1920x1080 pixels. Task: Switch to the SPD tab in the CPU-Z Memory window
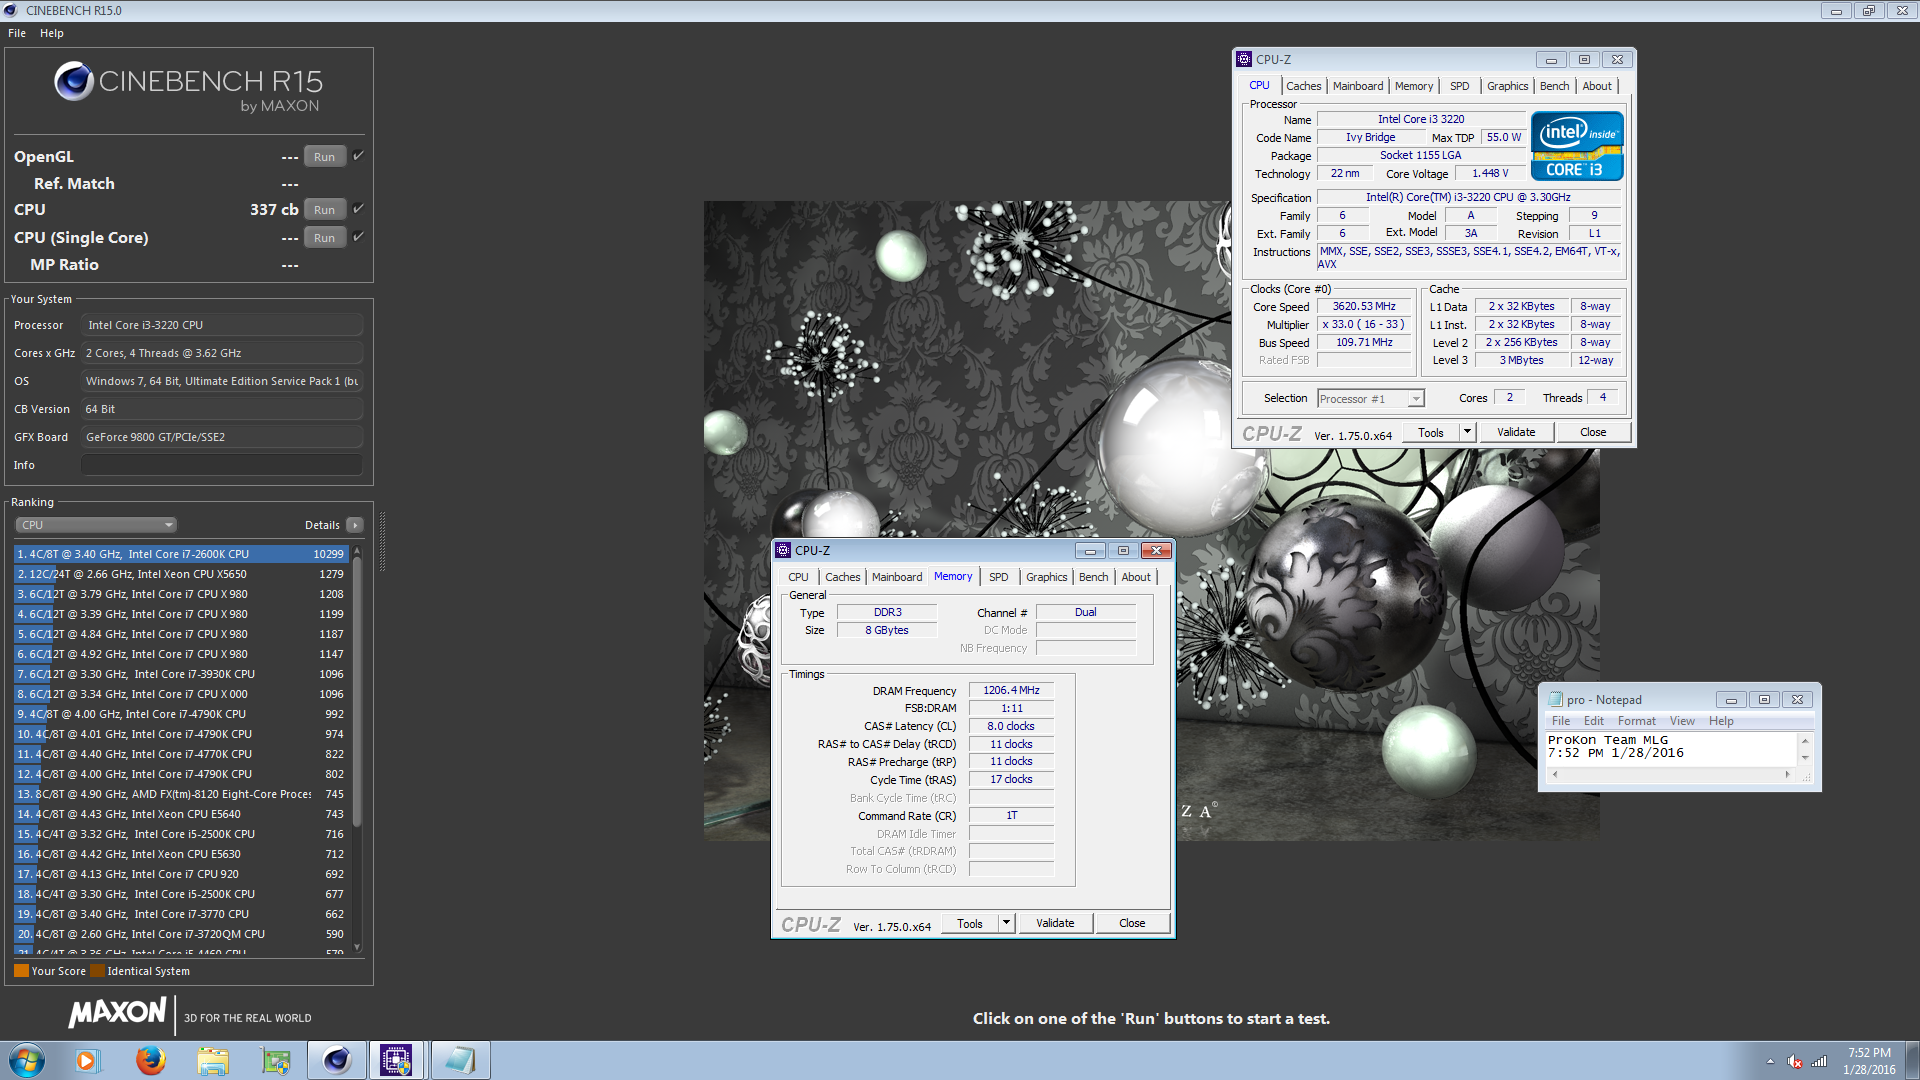pyautogui.click(x=998, y=577)
